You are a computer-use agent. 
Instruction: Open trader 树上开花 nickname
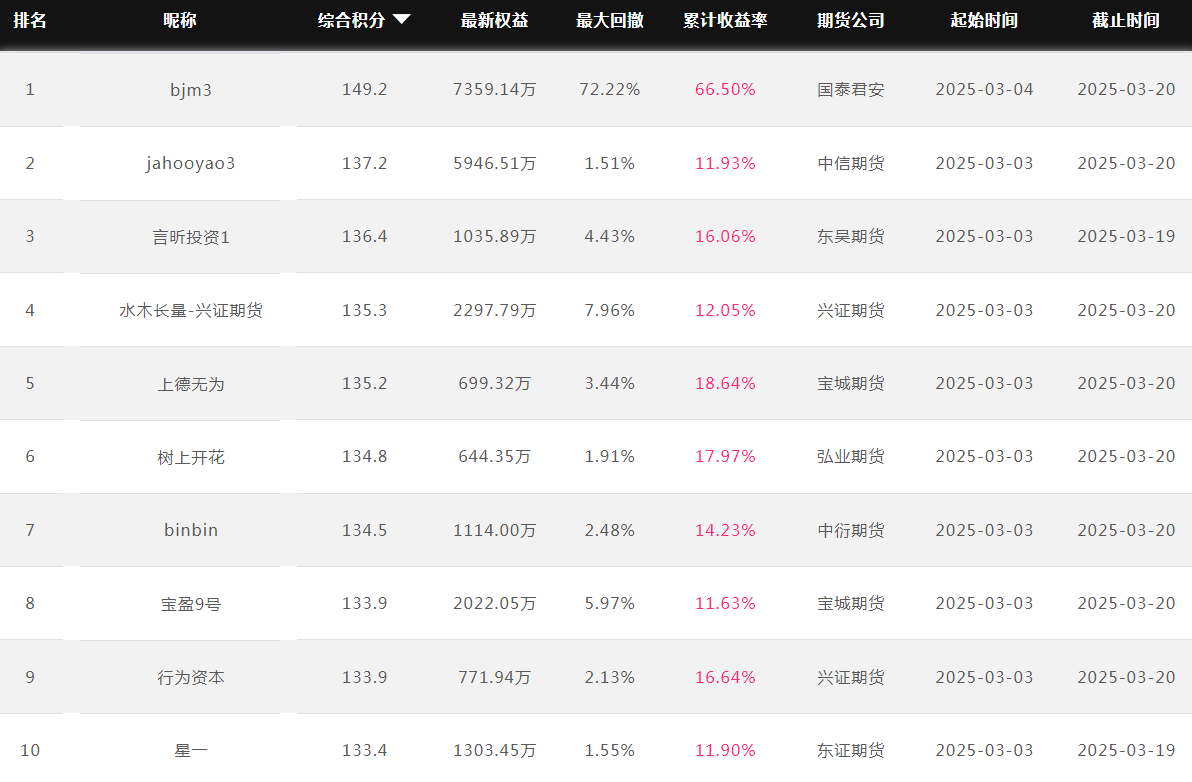[191, 457]
